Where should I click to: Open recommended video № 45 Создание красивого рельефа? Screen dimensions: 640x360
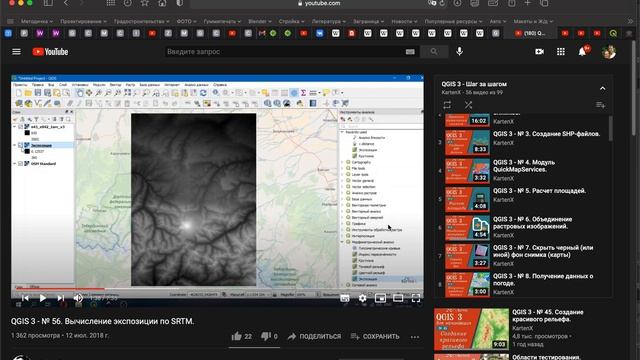pos(522,329)
